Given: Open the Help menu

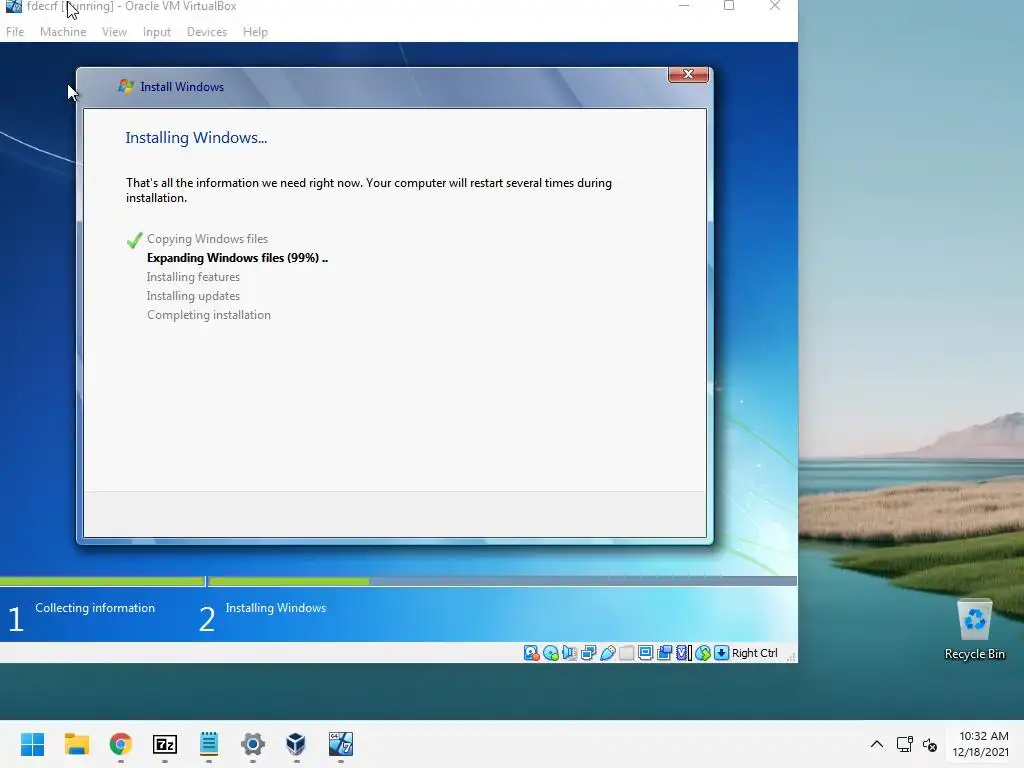Looking at the screenshot, I should coord(255,31).
